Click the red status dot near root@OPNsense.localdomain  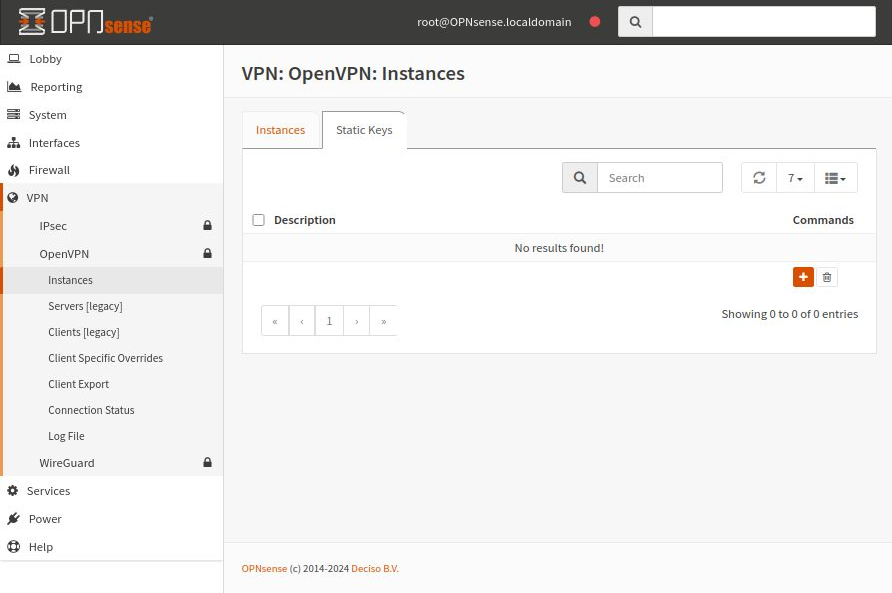point(595,21)
